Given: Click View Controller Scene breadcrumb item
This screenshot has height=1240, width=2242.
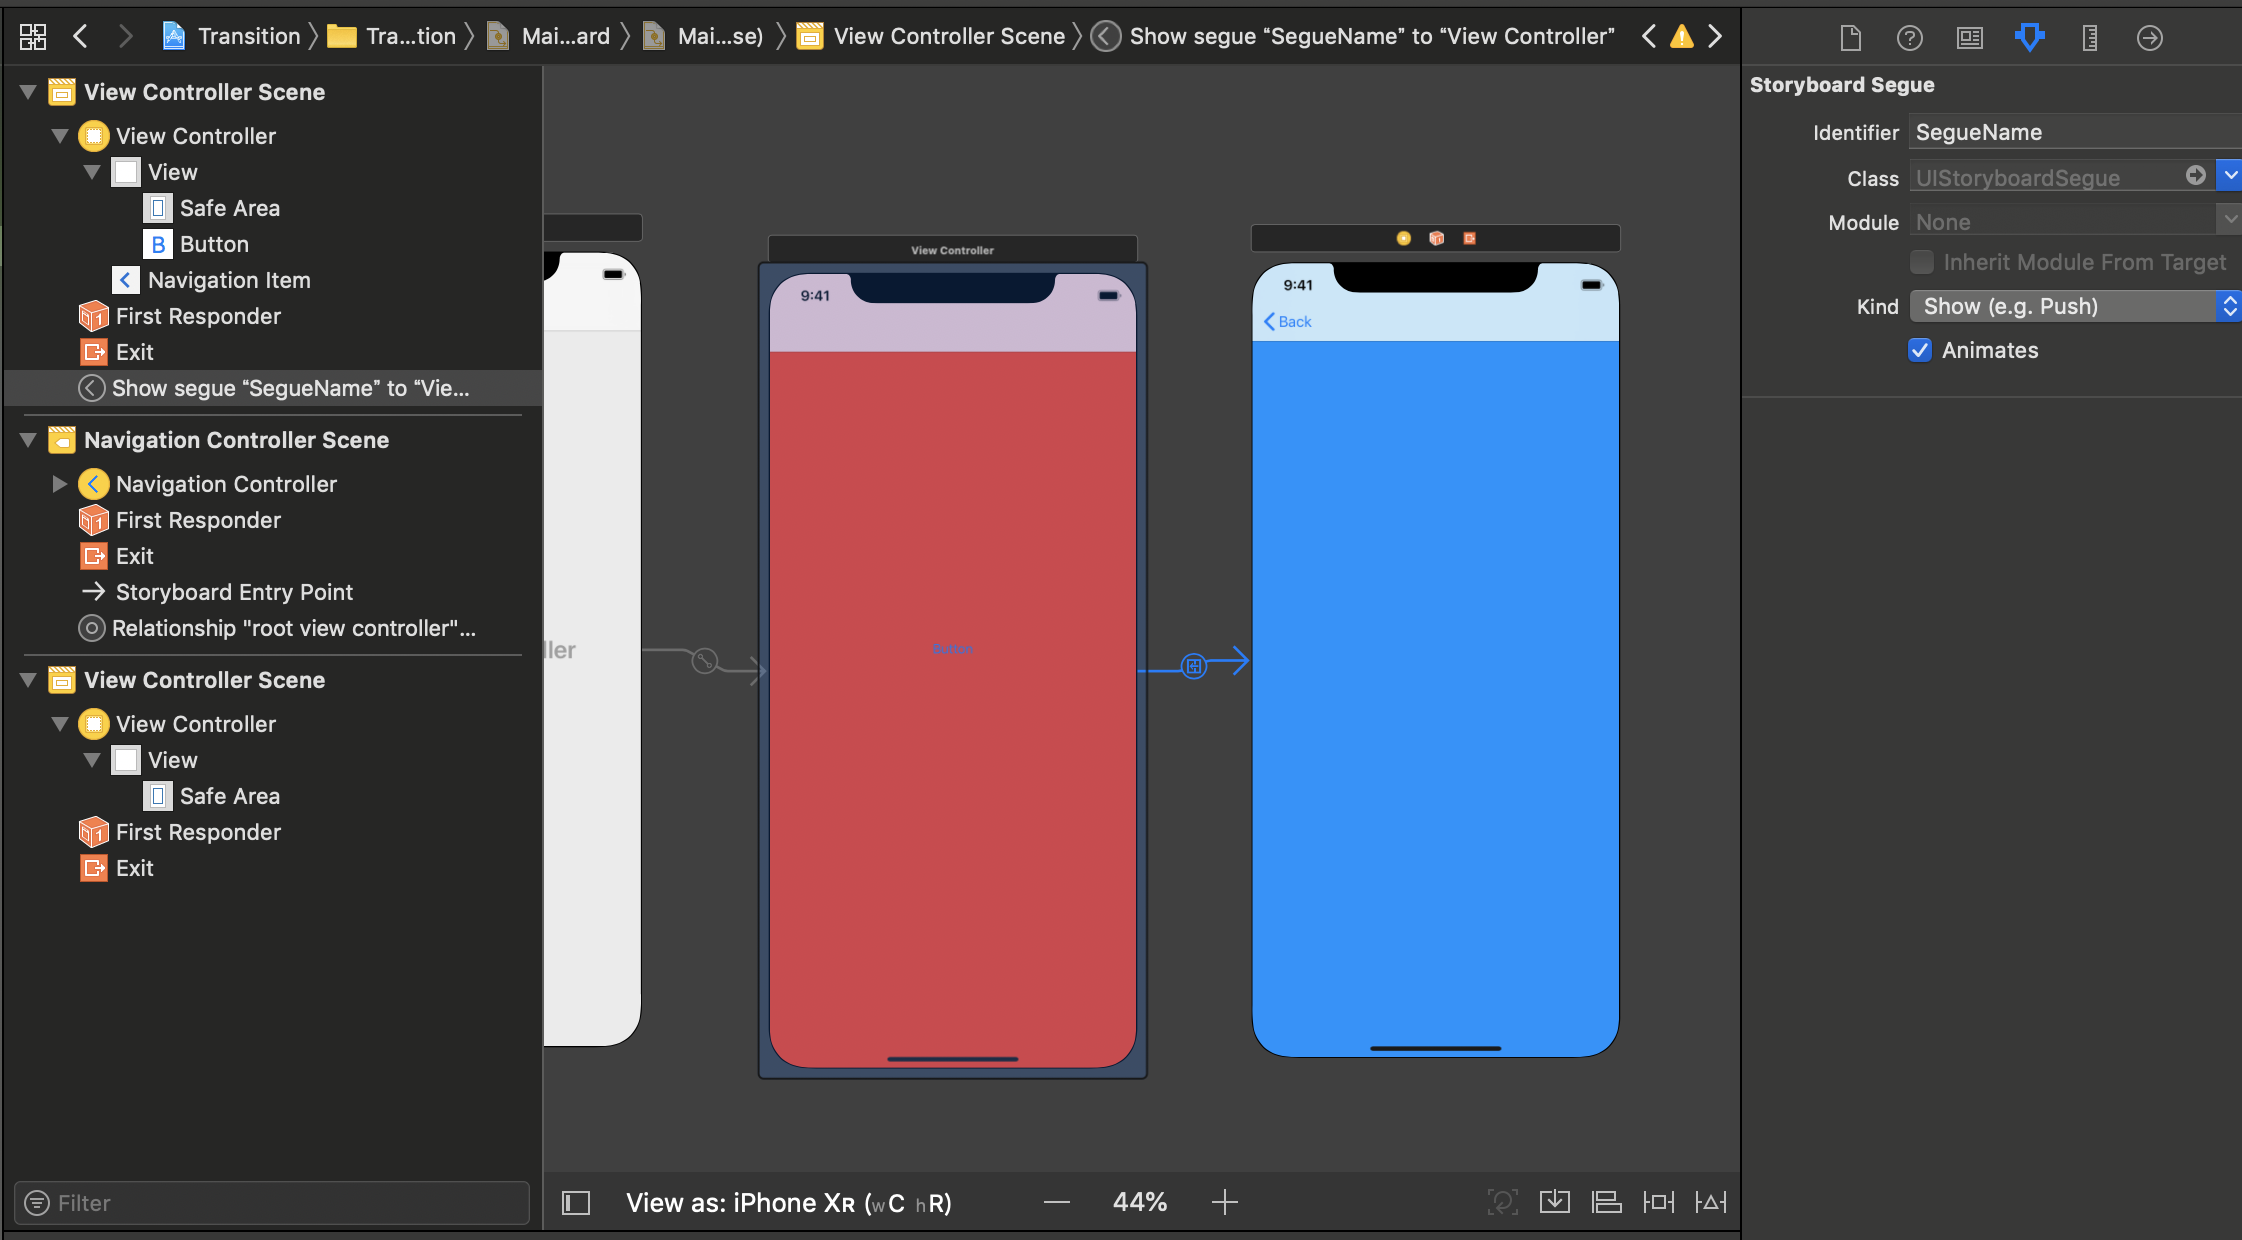Looking at the screenshot, I should [x=949, y=37].
